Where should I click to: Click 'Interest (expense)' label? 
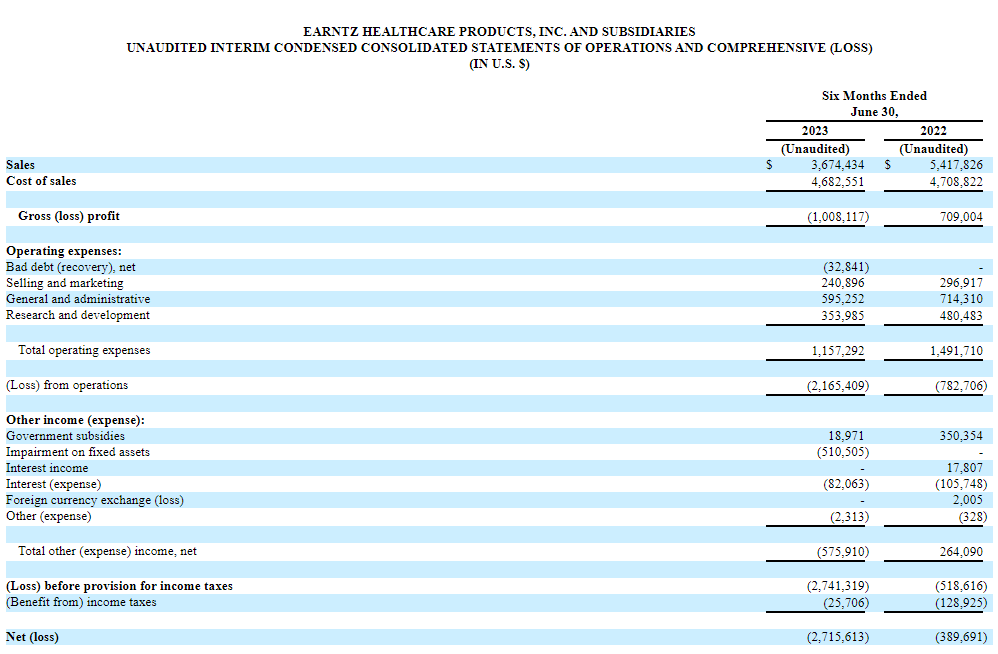pos(53,484)
